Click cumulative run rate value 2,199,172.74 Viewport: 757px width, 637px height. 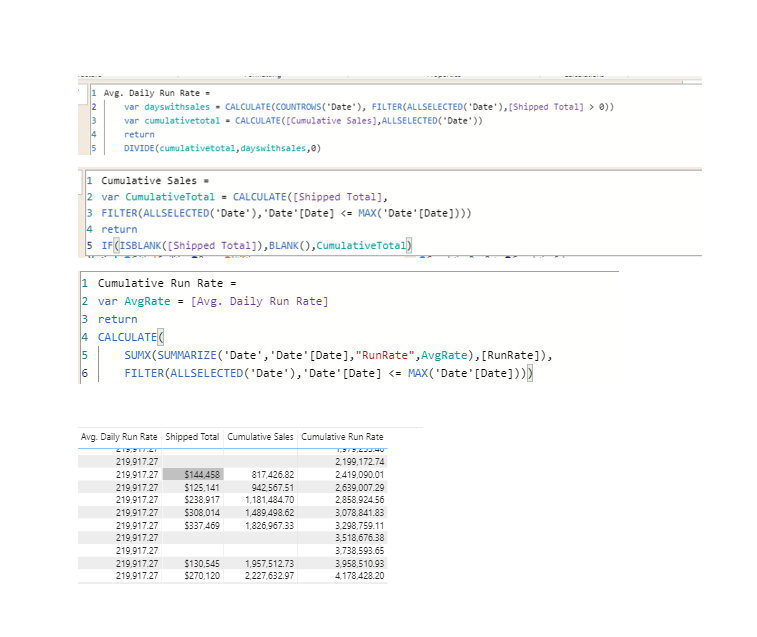click(360, 462)
